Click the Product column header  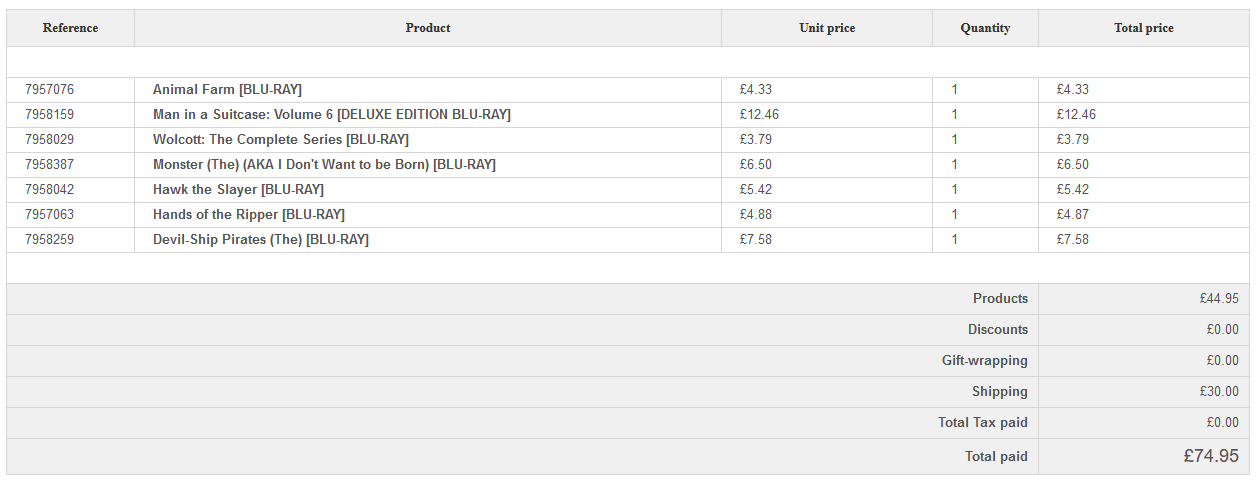coord(428,28)
